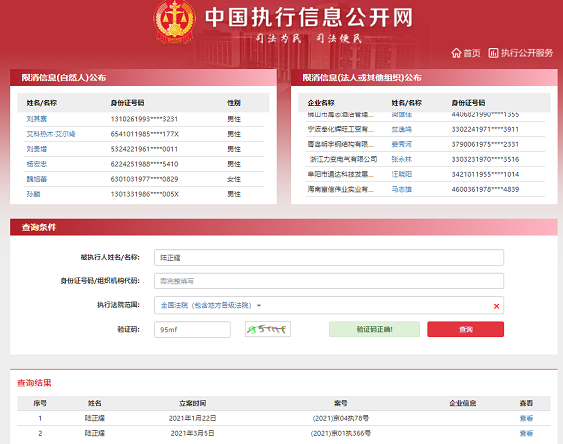This screenshot has width=563, height=444.
Task: Click 限消信息(自然人)公布 panel header
Action: click(x=64, y=78)
